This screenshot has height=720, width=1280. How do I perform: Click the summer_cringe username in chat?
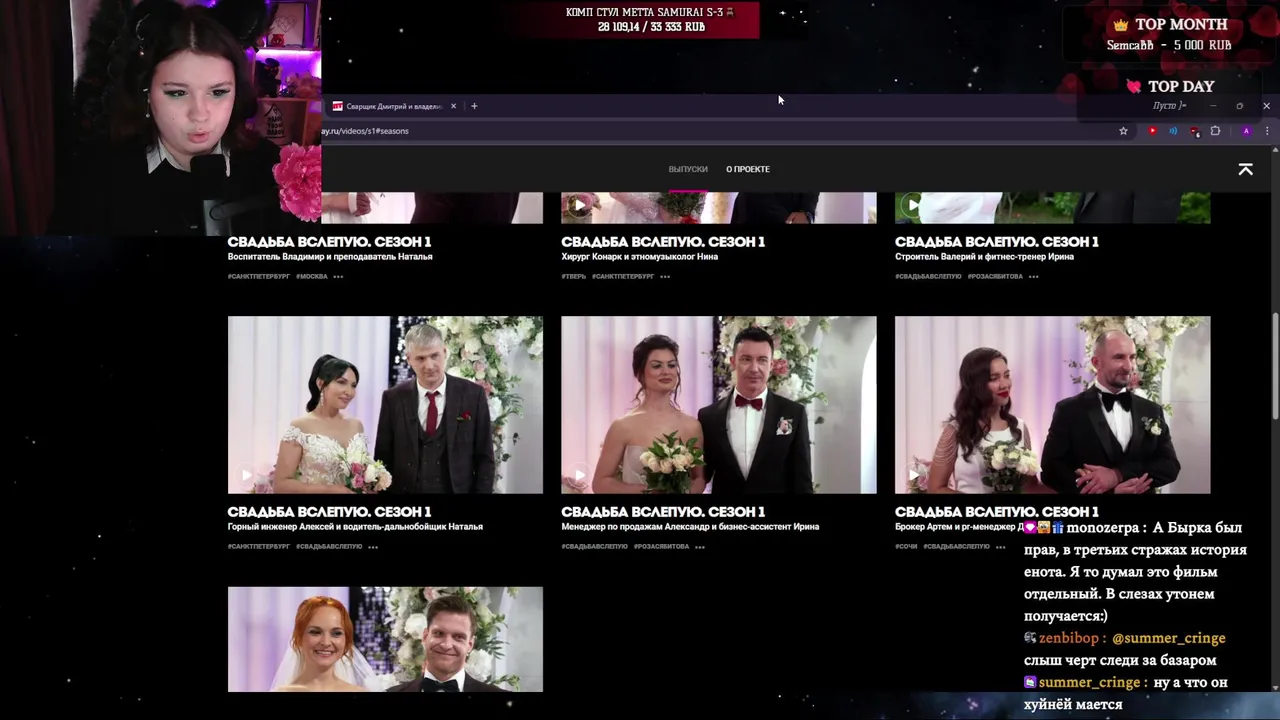[x=1089, y=683]
